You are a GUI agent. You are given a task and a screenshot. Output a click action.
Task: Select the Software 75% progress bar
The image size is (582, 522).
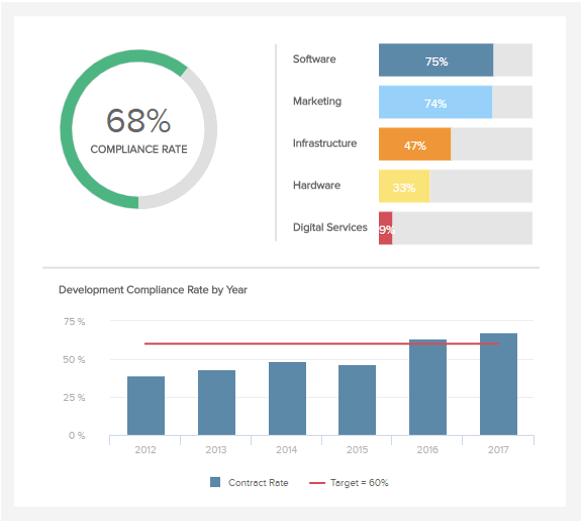(x=436, y=60)
